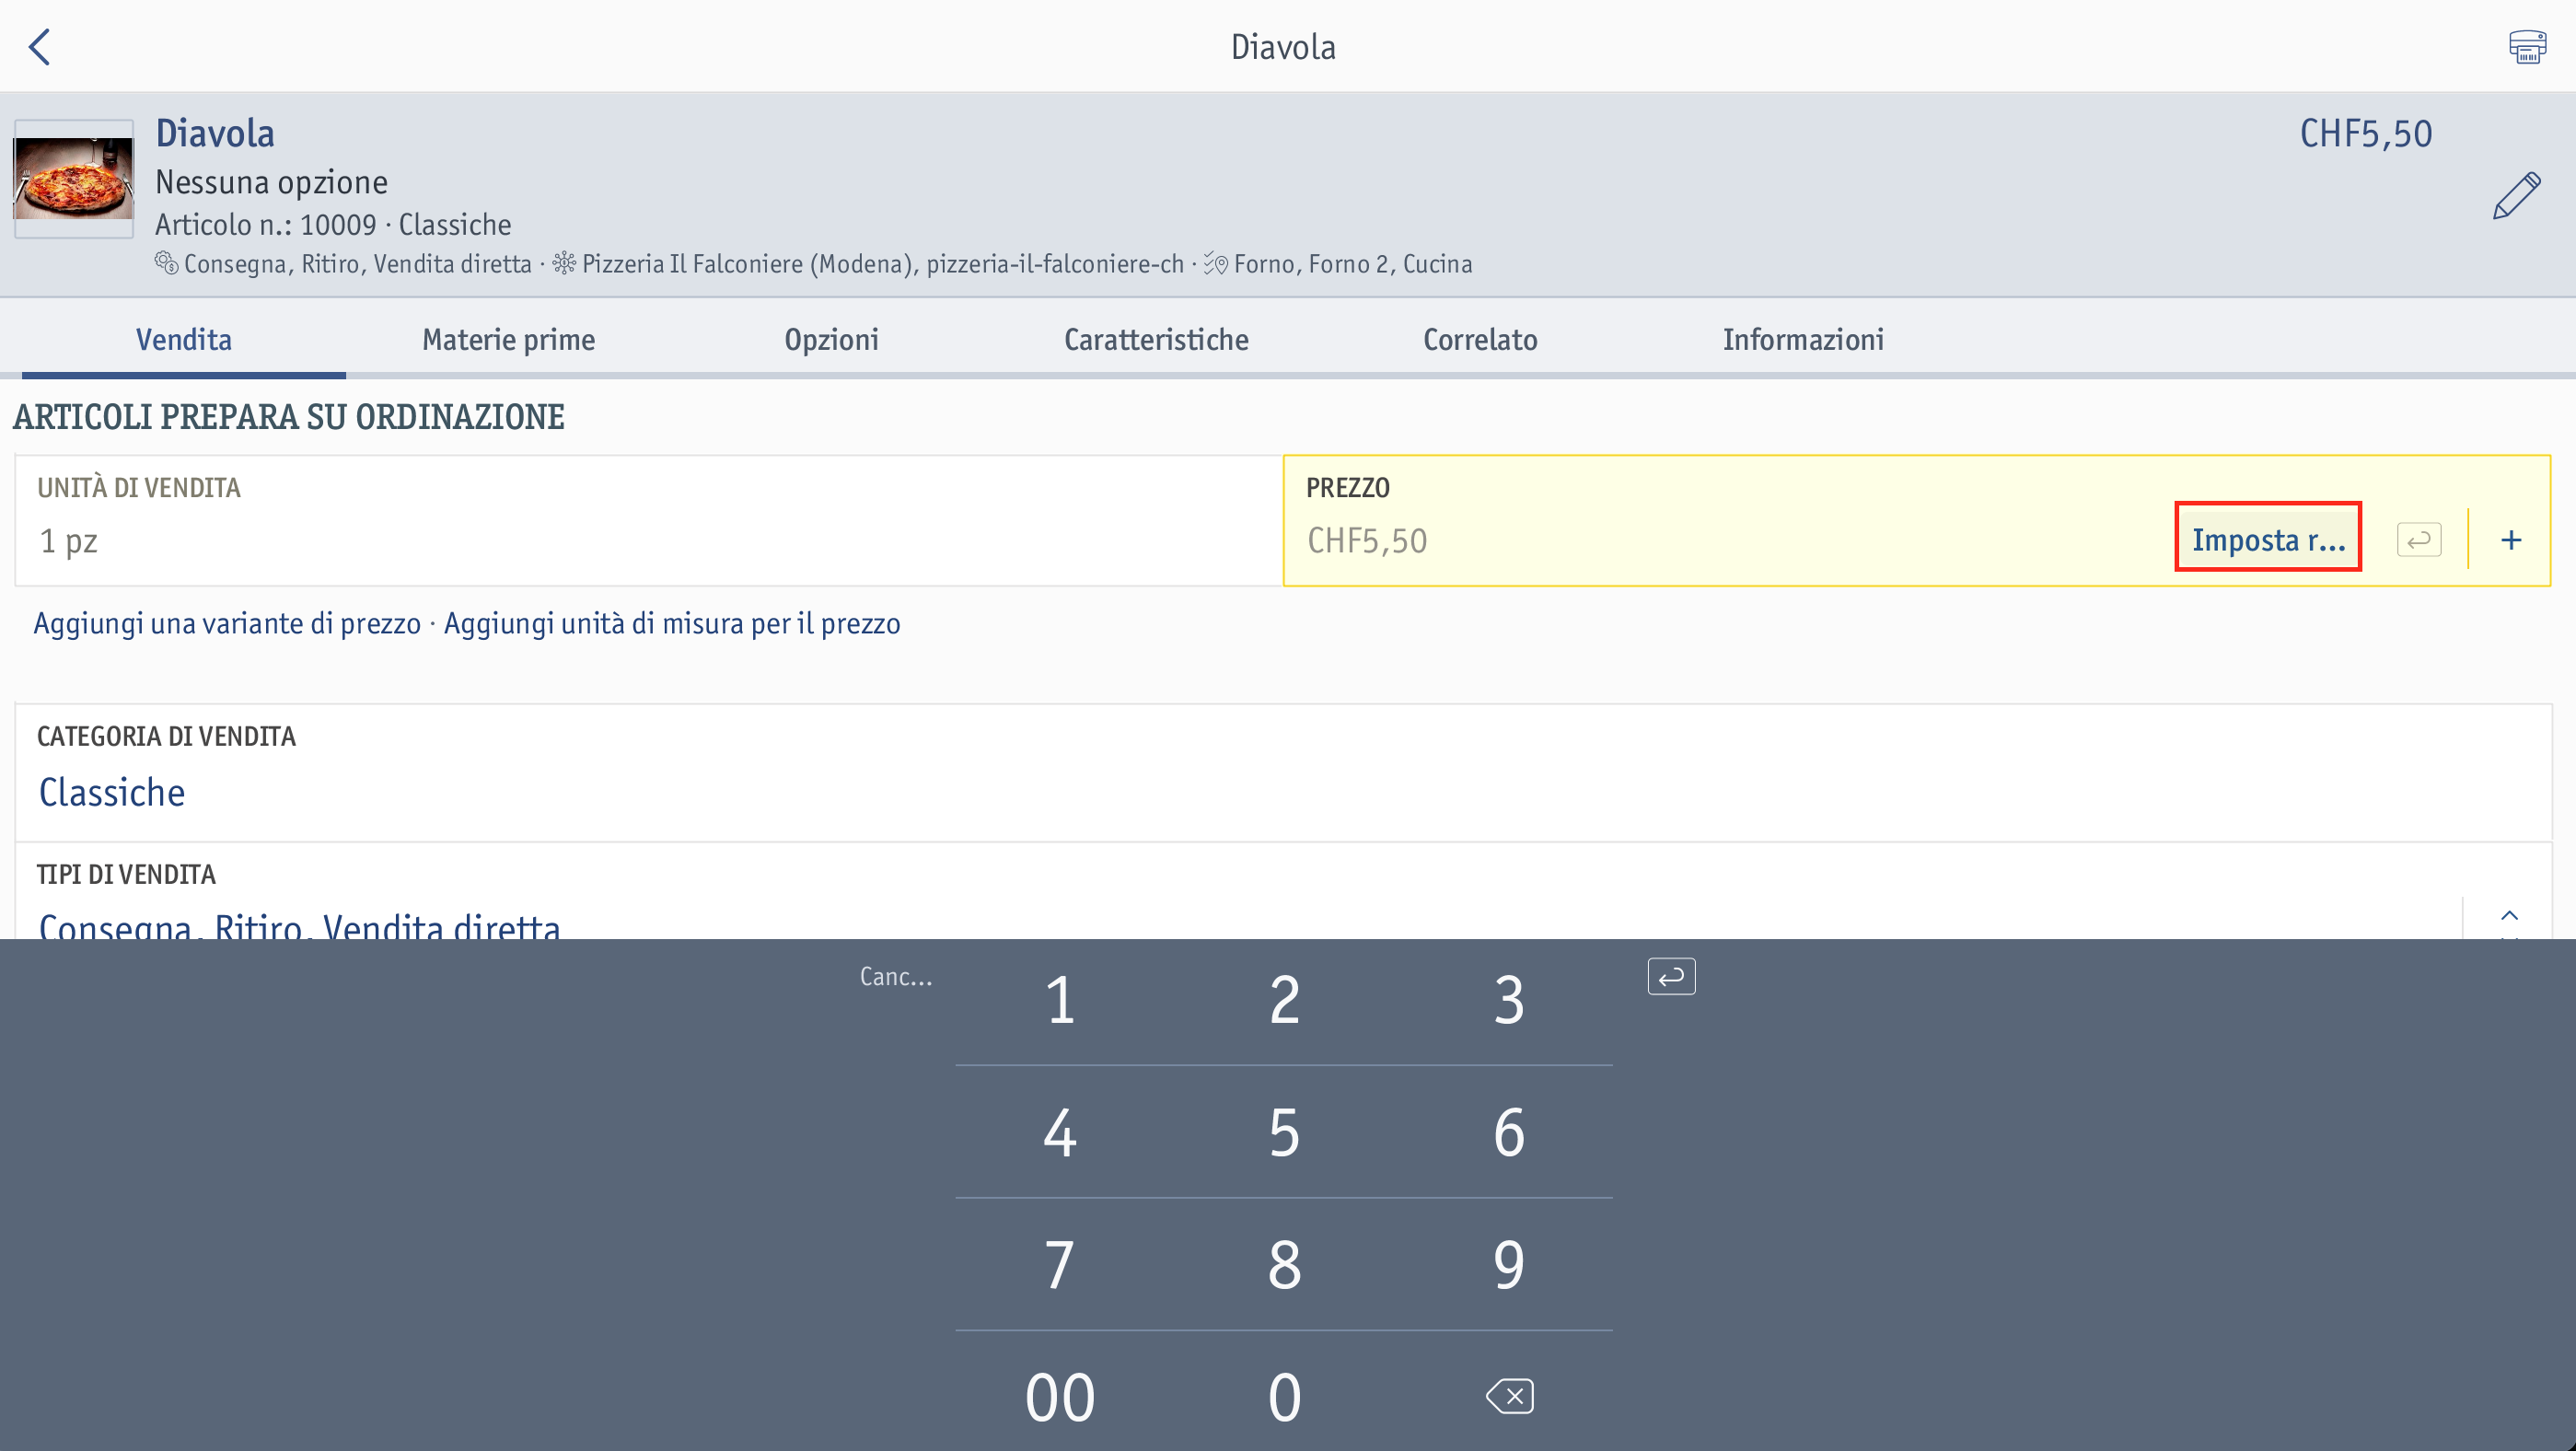Click the Forno, Forno 2, Cucina text
Viewport: 2576px width, 1451px height.
coord(1353,264)
